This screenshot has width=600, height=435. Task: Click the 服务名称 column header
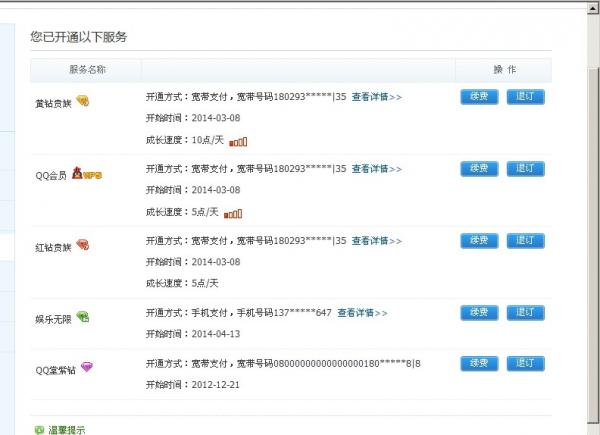coord(87,70)
